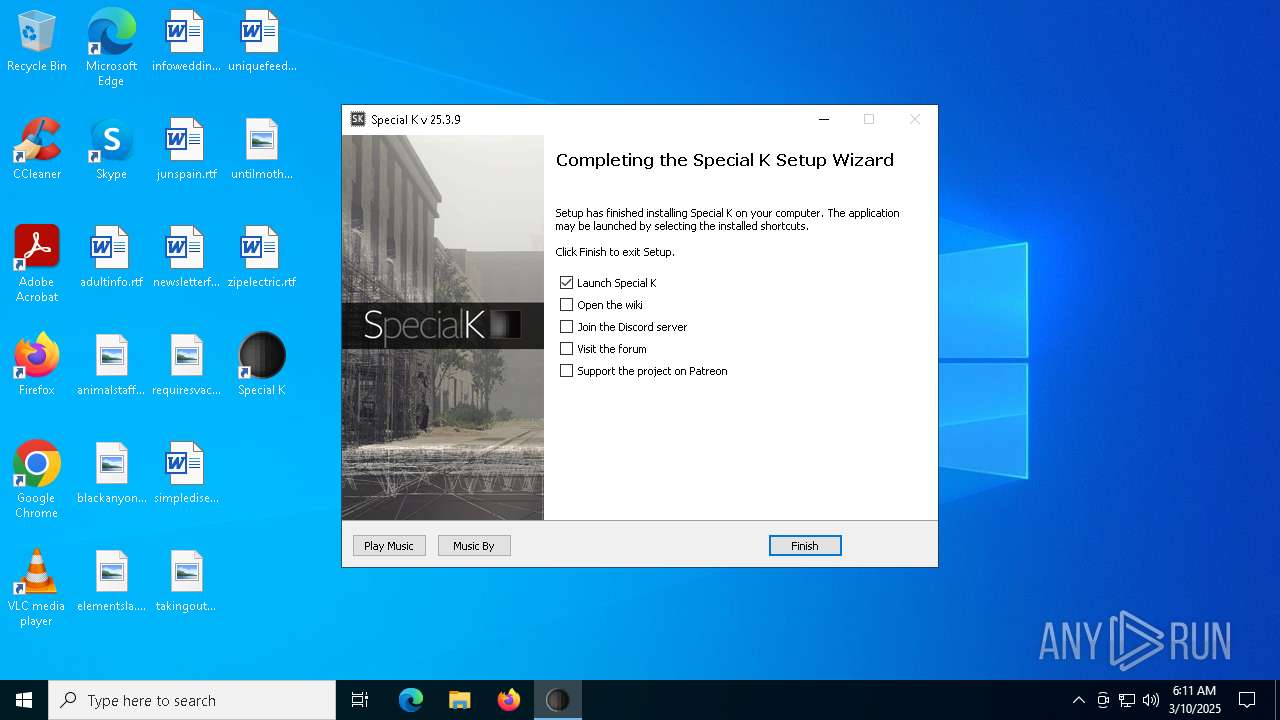Image resolution: width=1280 pixels, height=720 pixels.
Task: Check the Open the wiki option
Action: tap(567, 305)
